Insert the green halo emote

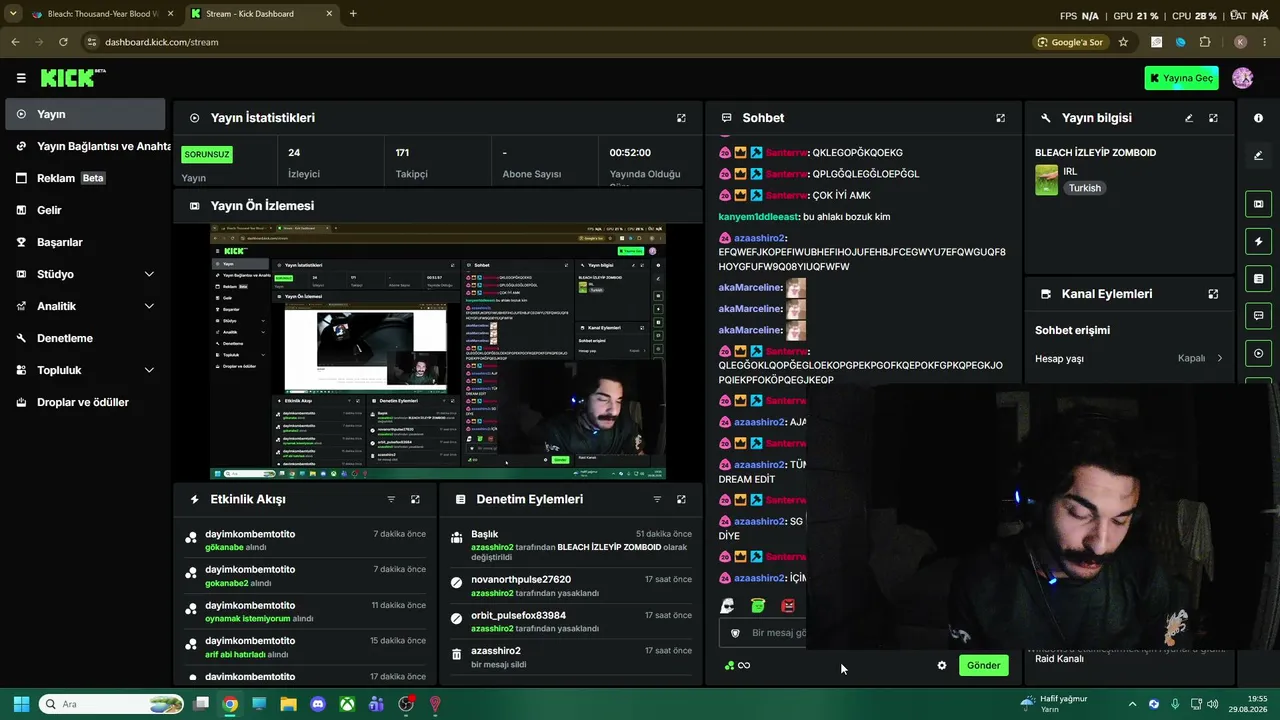pyautogui.click(x=758, y=606)
